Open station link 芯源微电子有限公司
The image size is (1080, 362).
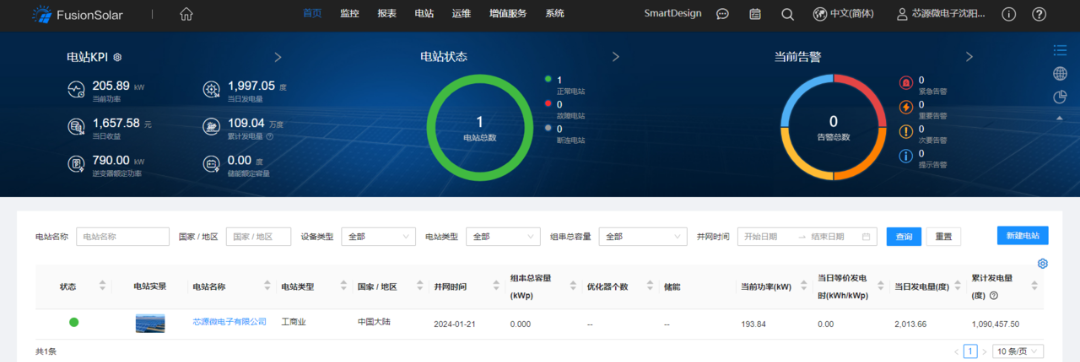(x=229, y=322)
